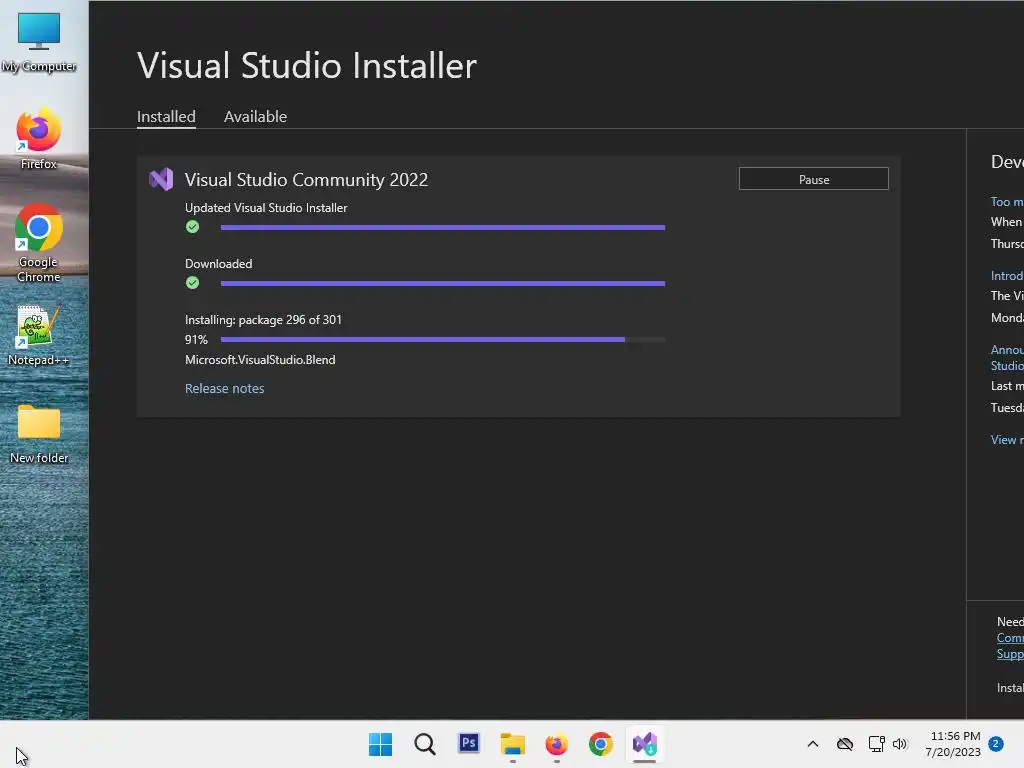1024x768 pixels.
Task: Open the 'Too m...' developer news link
Action: [1007, 202]
